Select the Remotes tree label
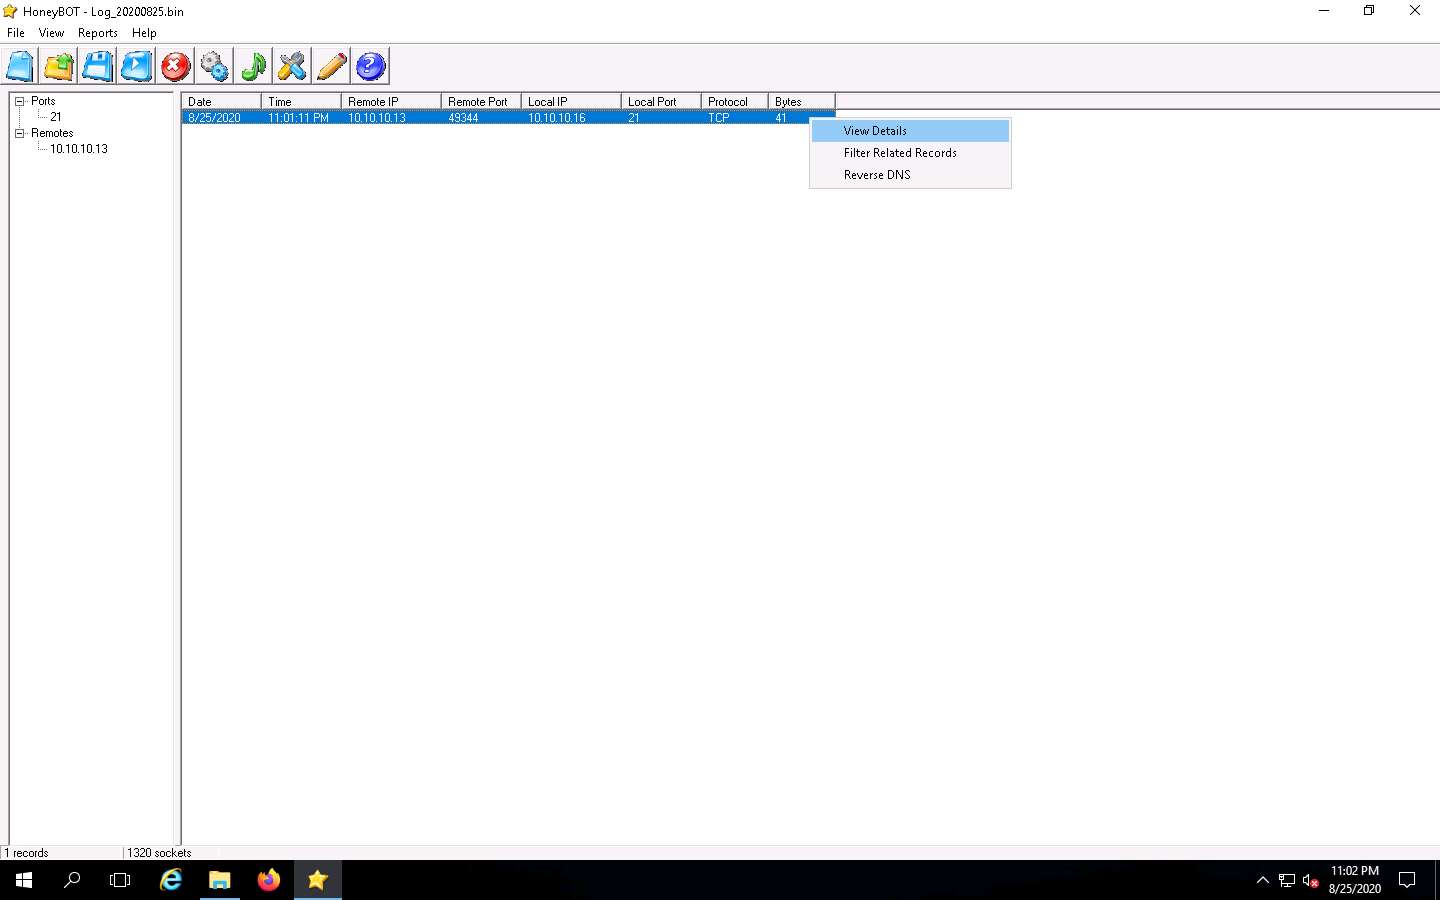Viewport: 1440px width, 900px height. click(52, 133)
